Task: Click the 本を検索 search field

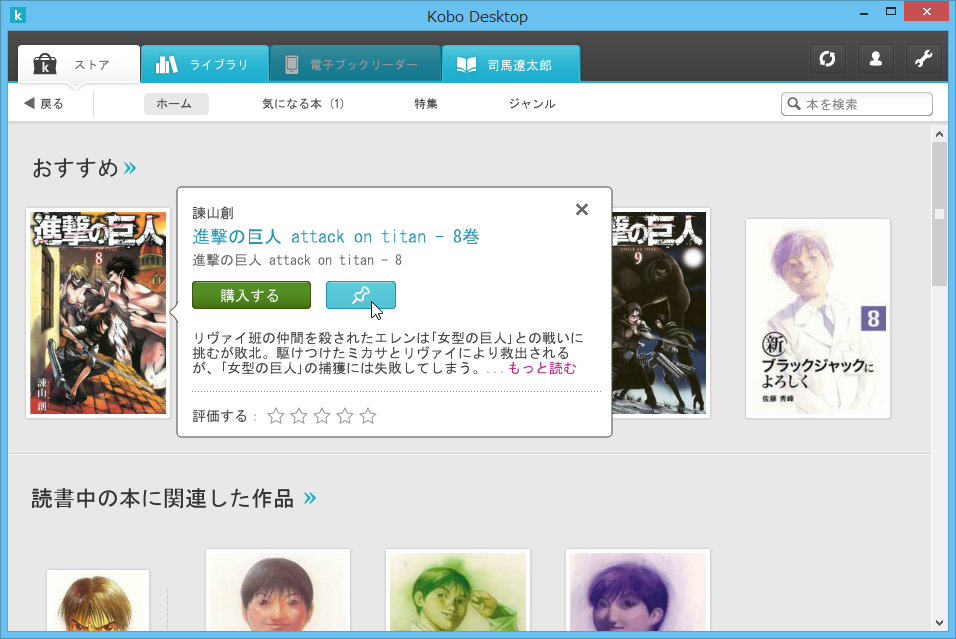Action: (857, 104)
